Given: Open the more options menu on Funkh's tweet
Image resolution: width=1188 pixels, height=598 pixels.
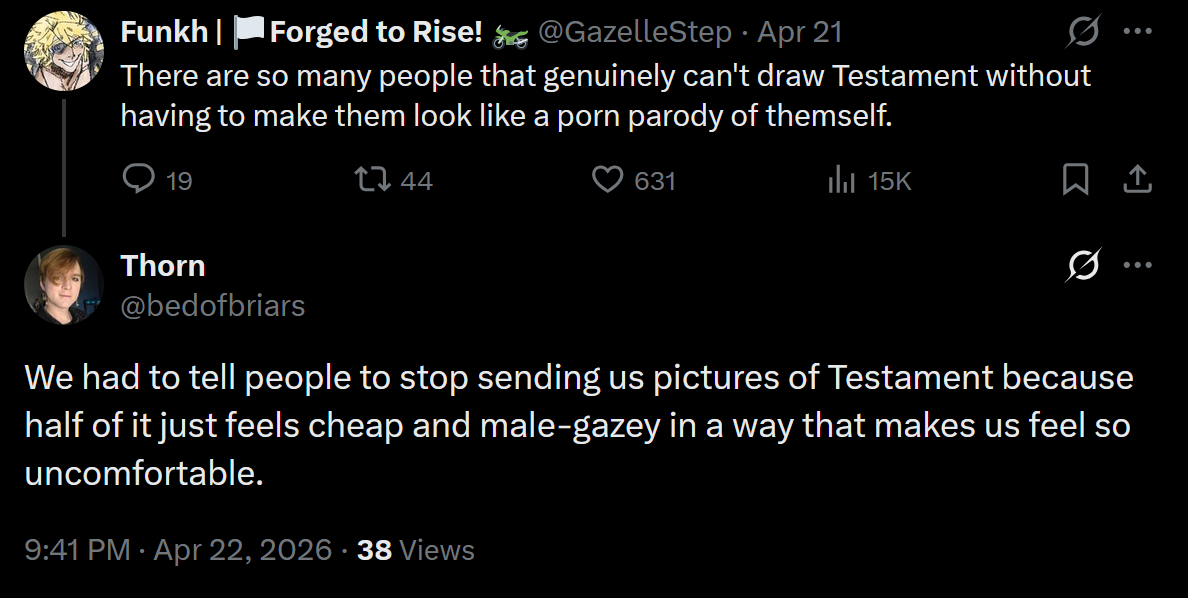Looking at the screenshot, I should [x=1138, y=31].
